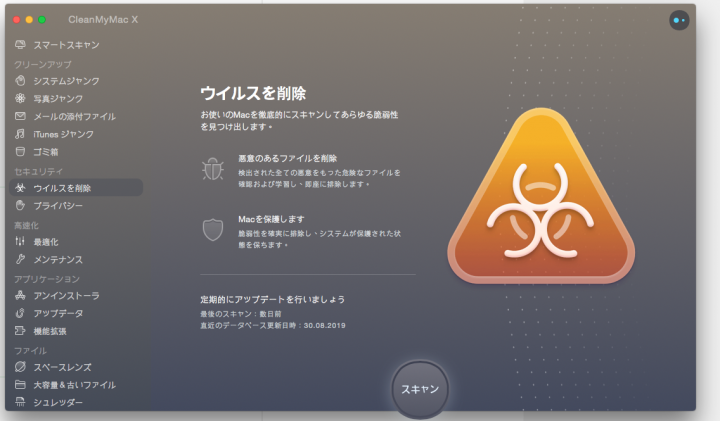Open the assistant dots button in the top right

[x=679, y=20]
